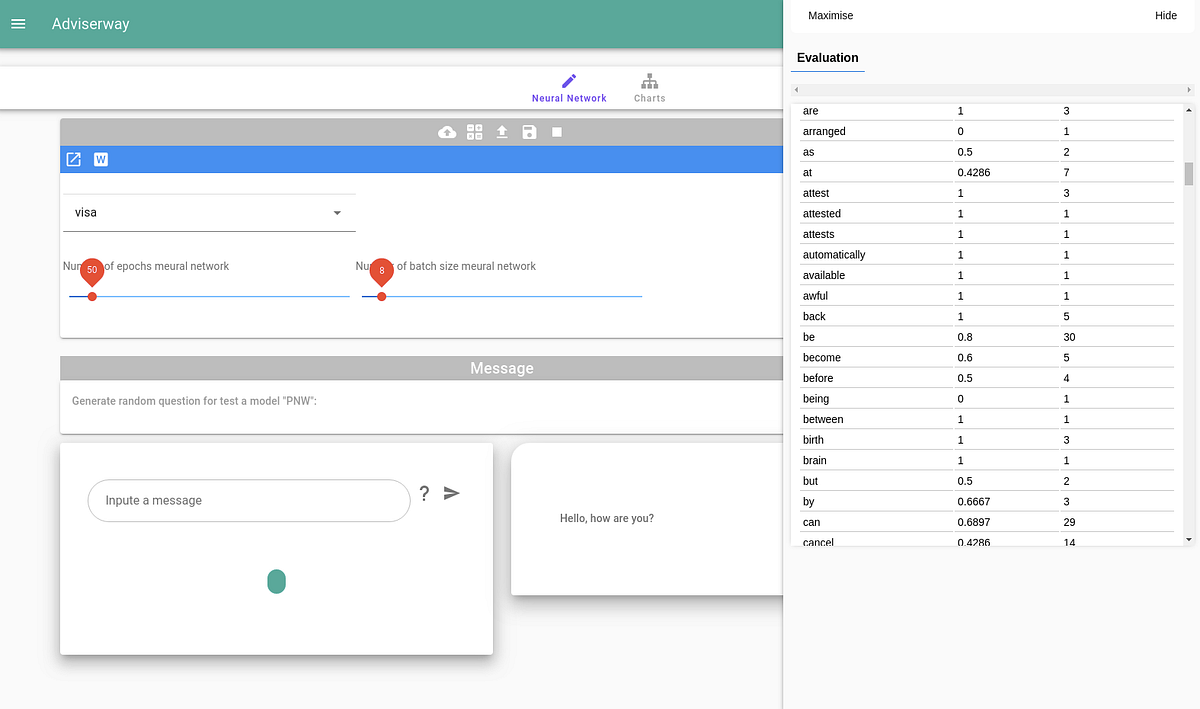Open the app navigation hamburger menu
This screenshot has height=709, width=1200.
pos(18,23)
